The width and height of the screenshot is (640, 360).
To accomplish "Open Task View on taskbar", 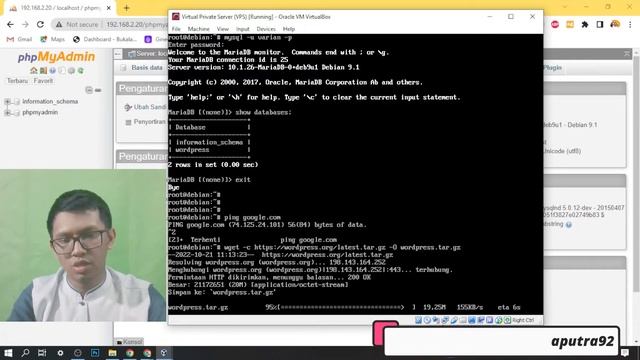I will pyautogui.click(x=42, y=353).
